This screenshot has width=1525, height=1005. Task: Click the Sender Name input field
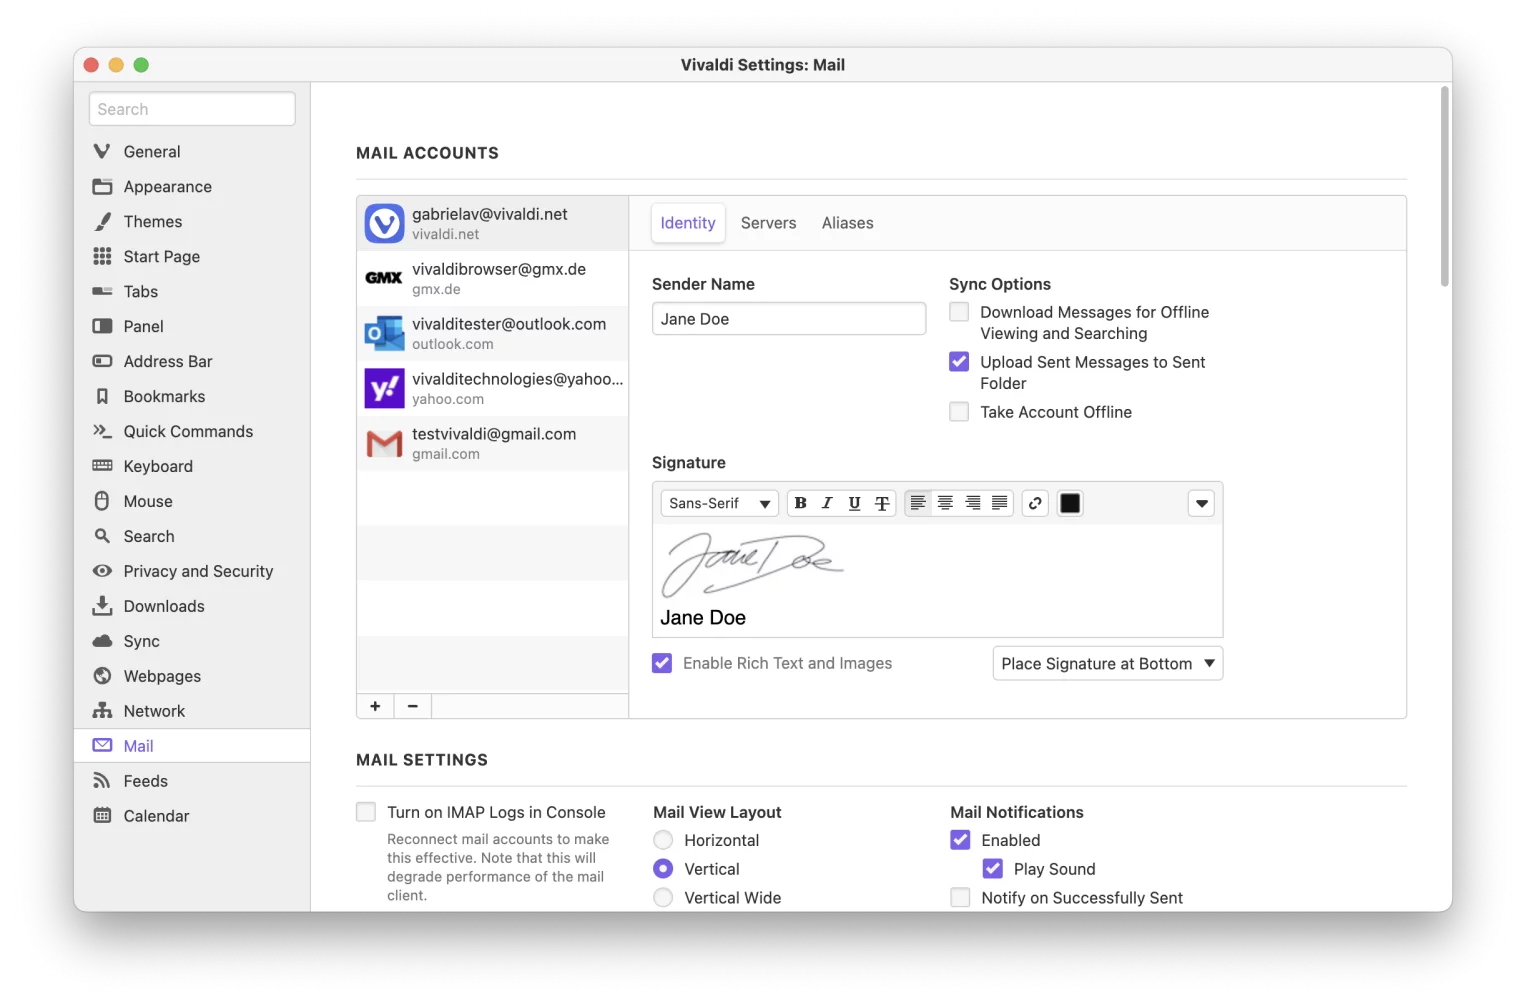(x=788, y=319)
